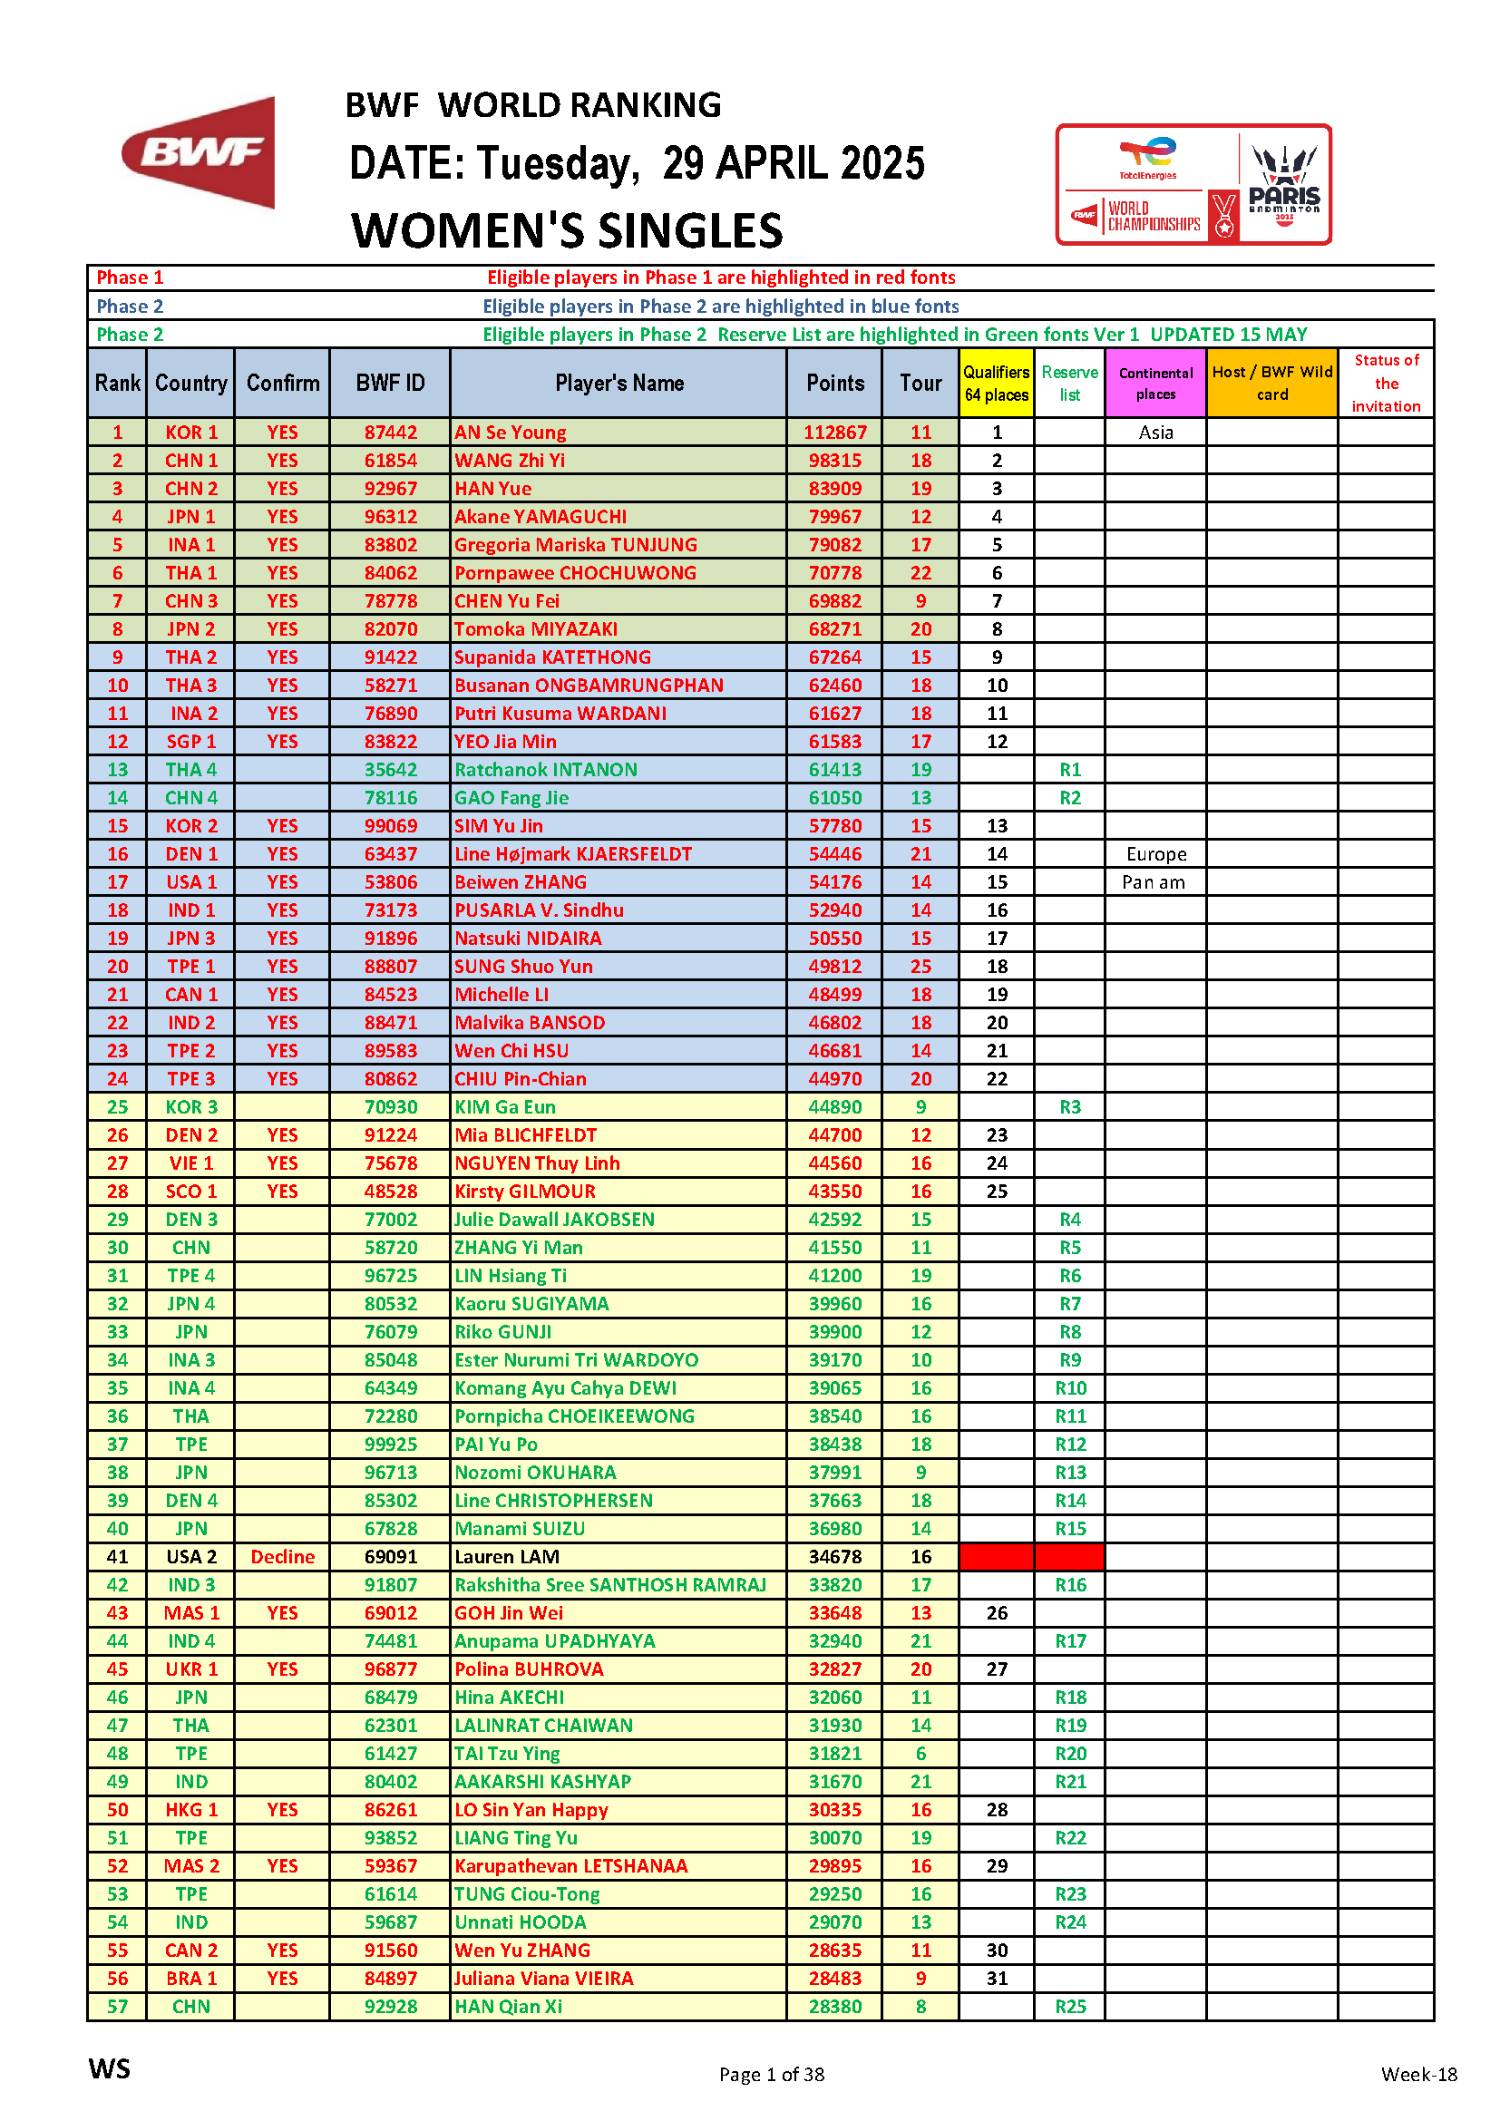Click player name HAN Qian Xi

tap(508, 2006)
